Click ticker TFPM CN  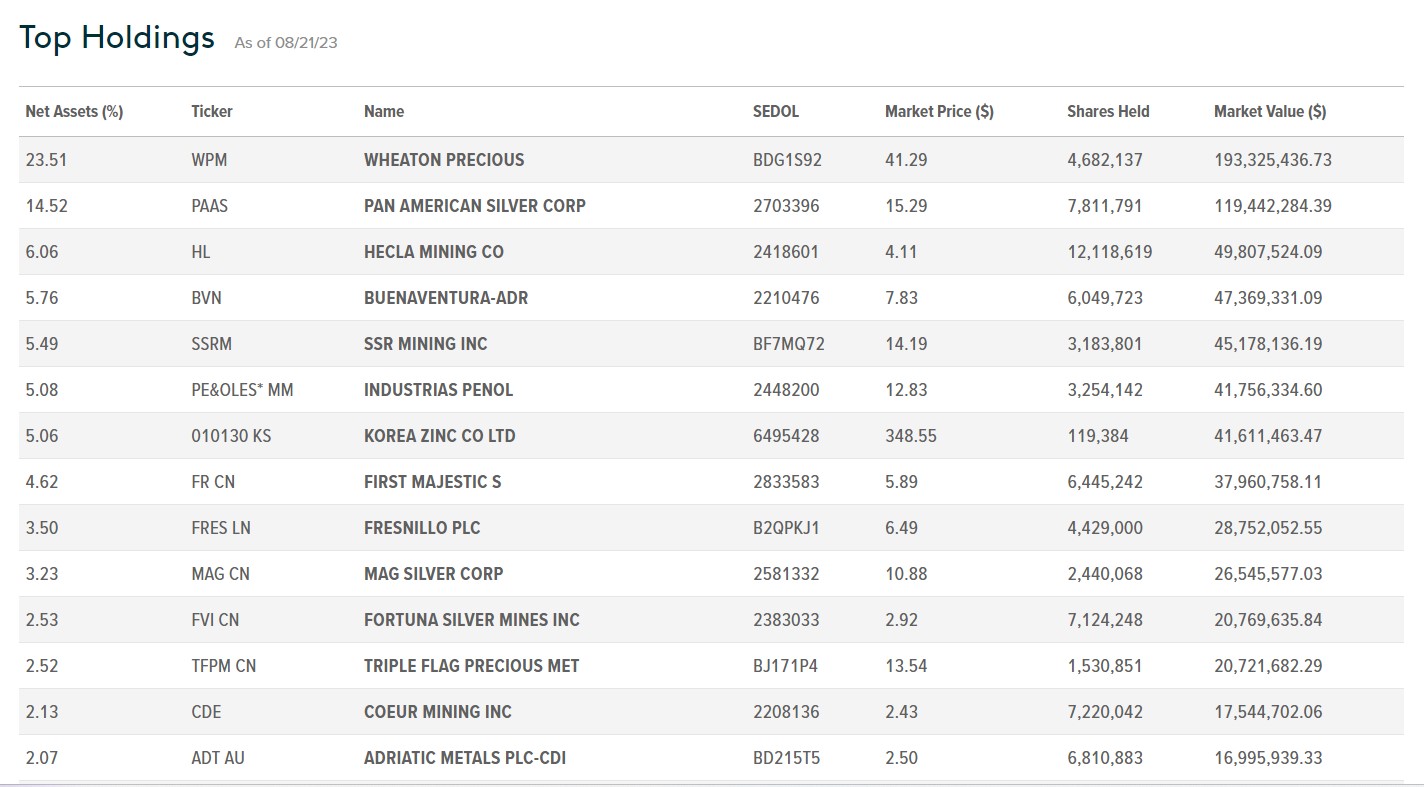pos(224,666)
